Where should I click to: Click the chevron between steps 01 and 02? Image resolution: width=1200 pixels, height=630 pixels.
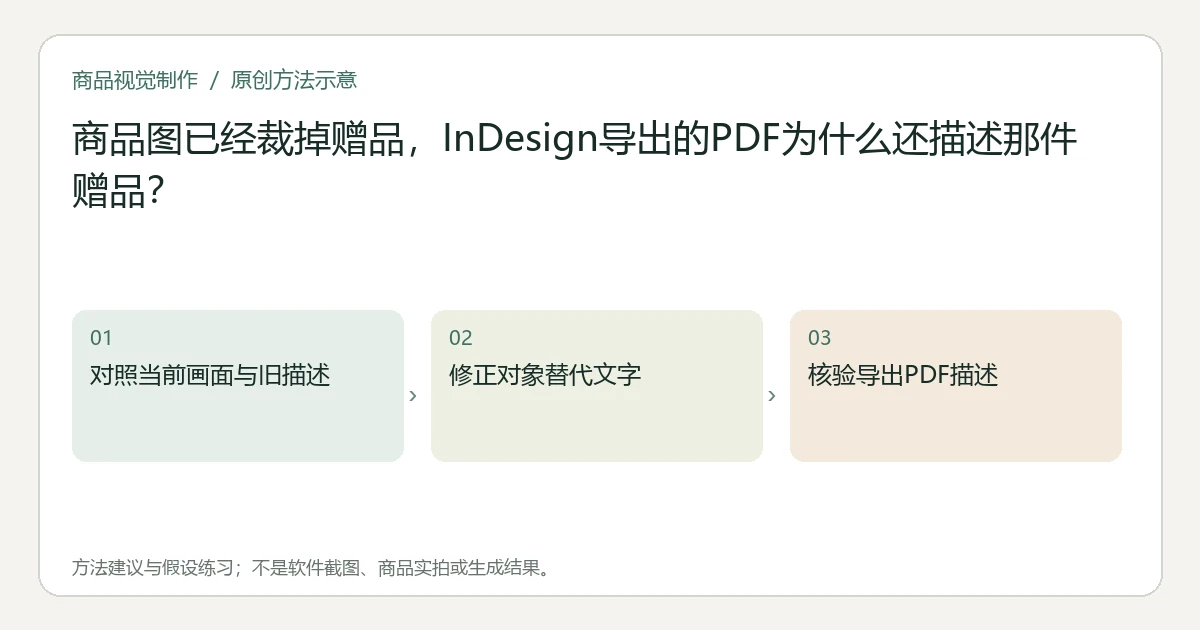(x=413, y=396)
